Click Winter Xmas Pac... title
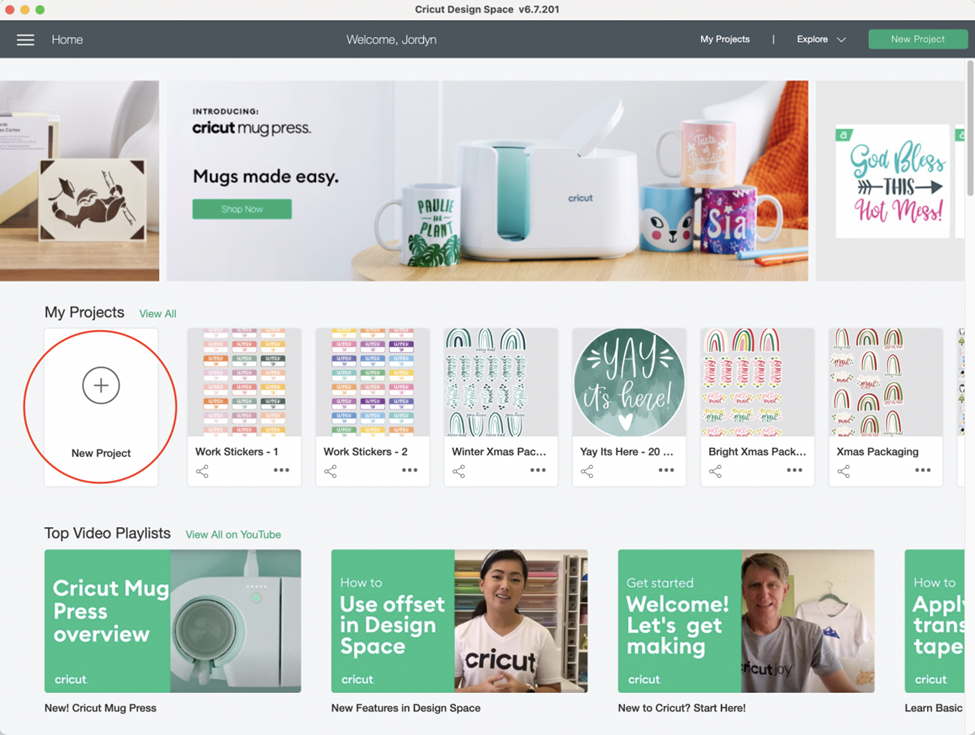Viewport: 975px width, 735px height. click(499, 451)
